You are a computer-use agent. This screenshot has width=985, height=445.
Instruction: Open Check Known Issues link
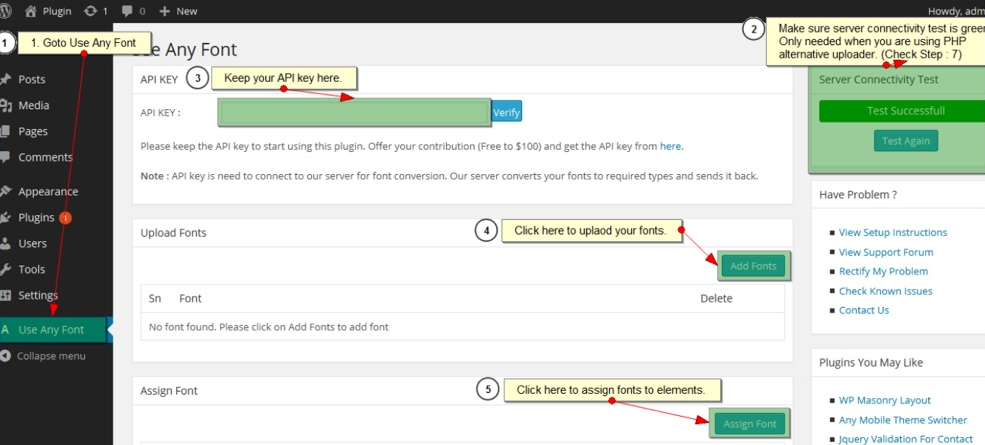click(x=886, y=291)
